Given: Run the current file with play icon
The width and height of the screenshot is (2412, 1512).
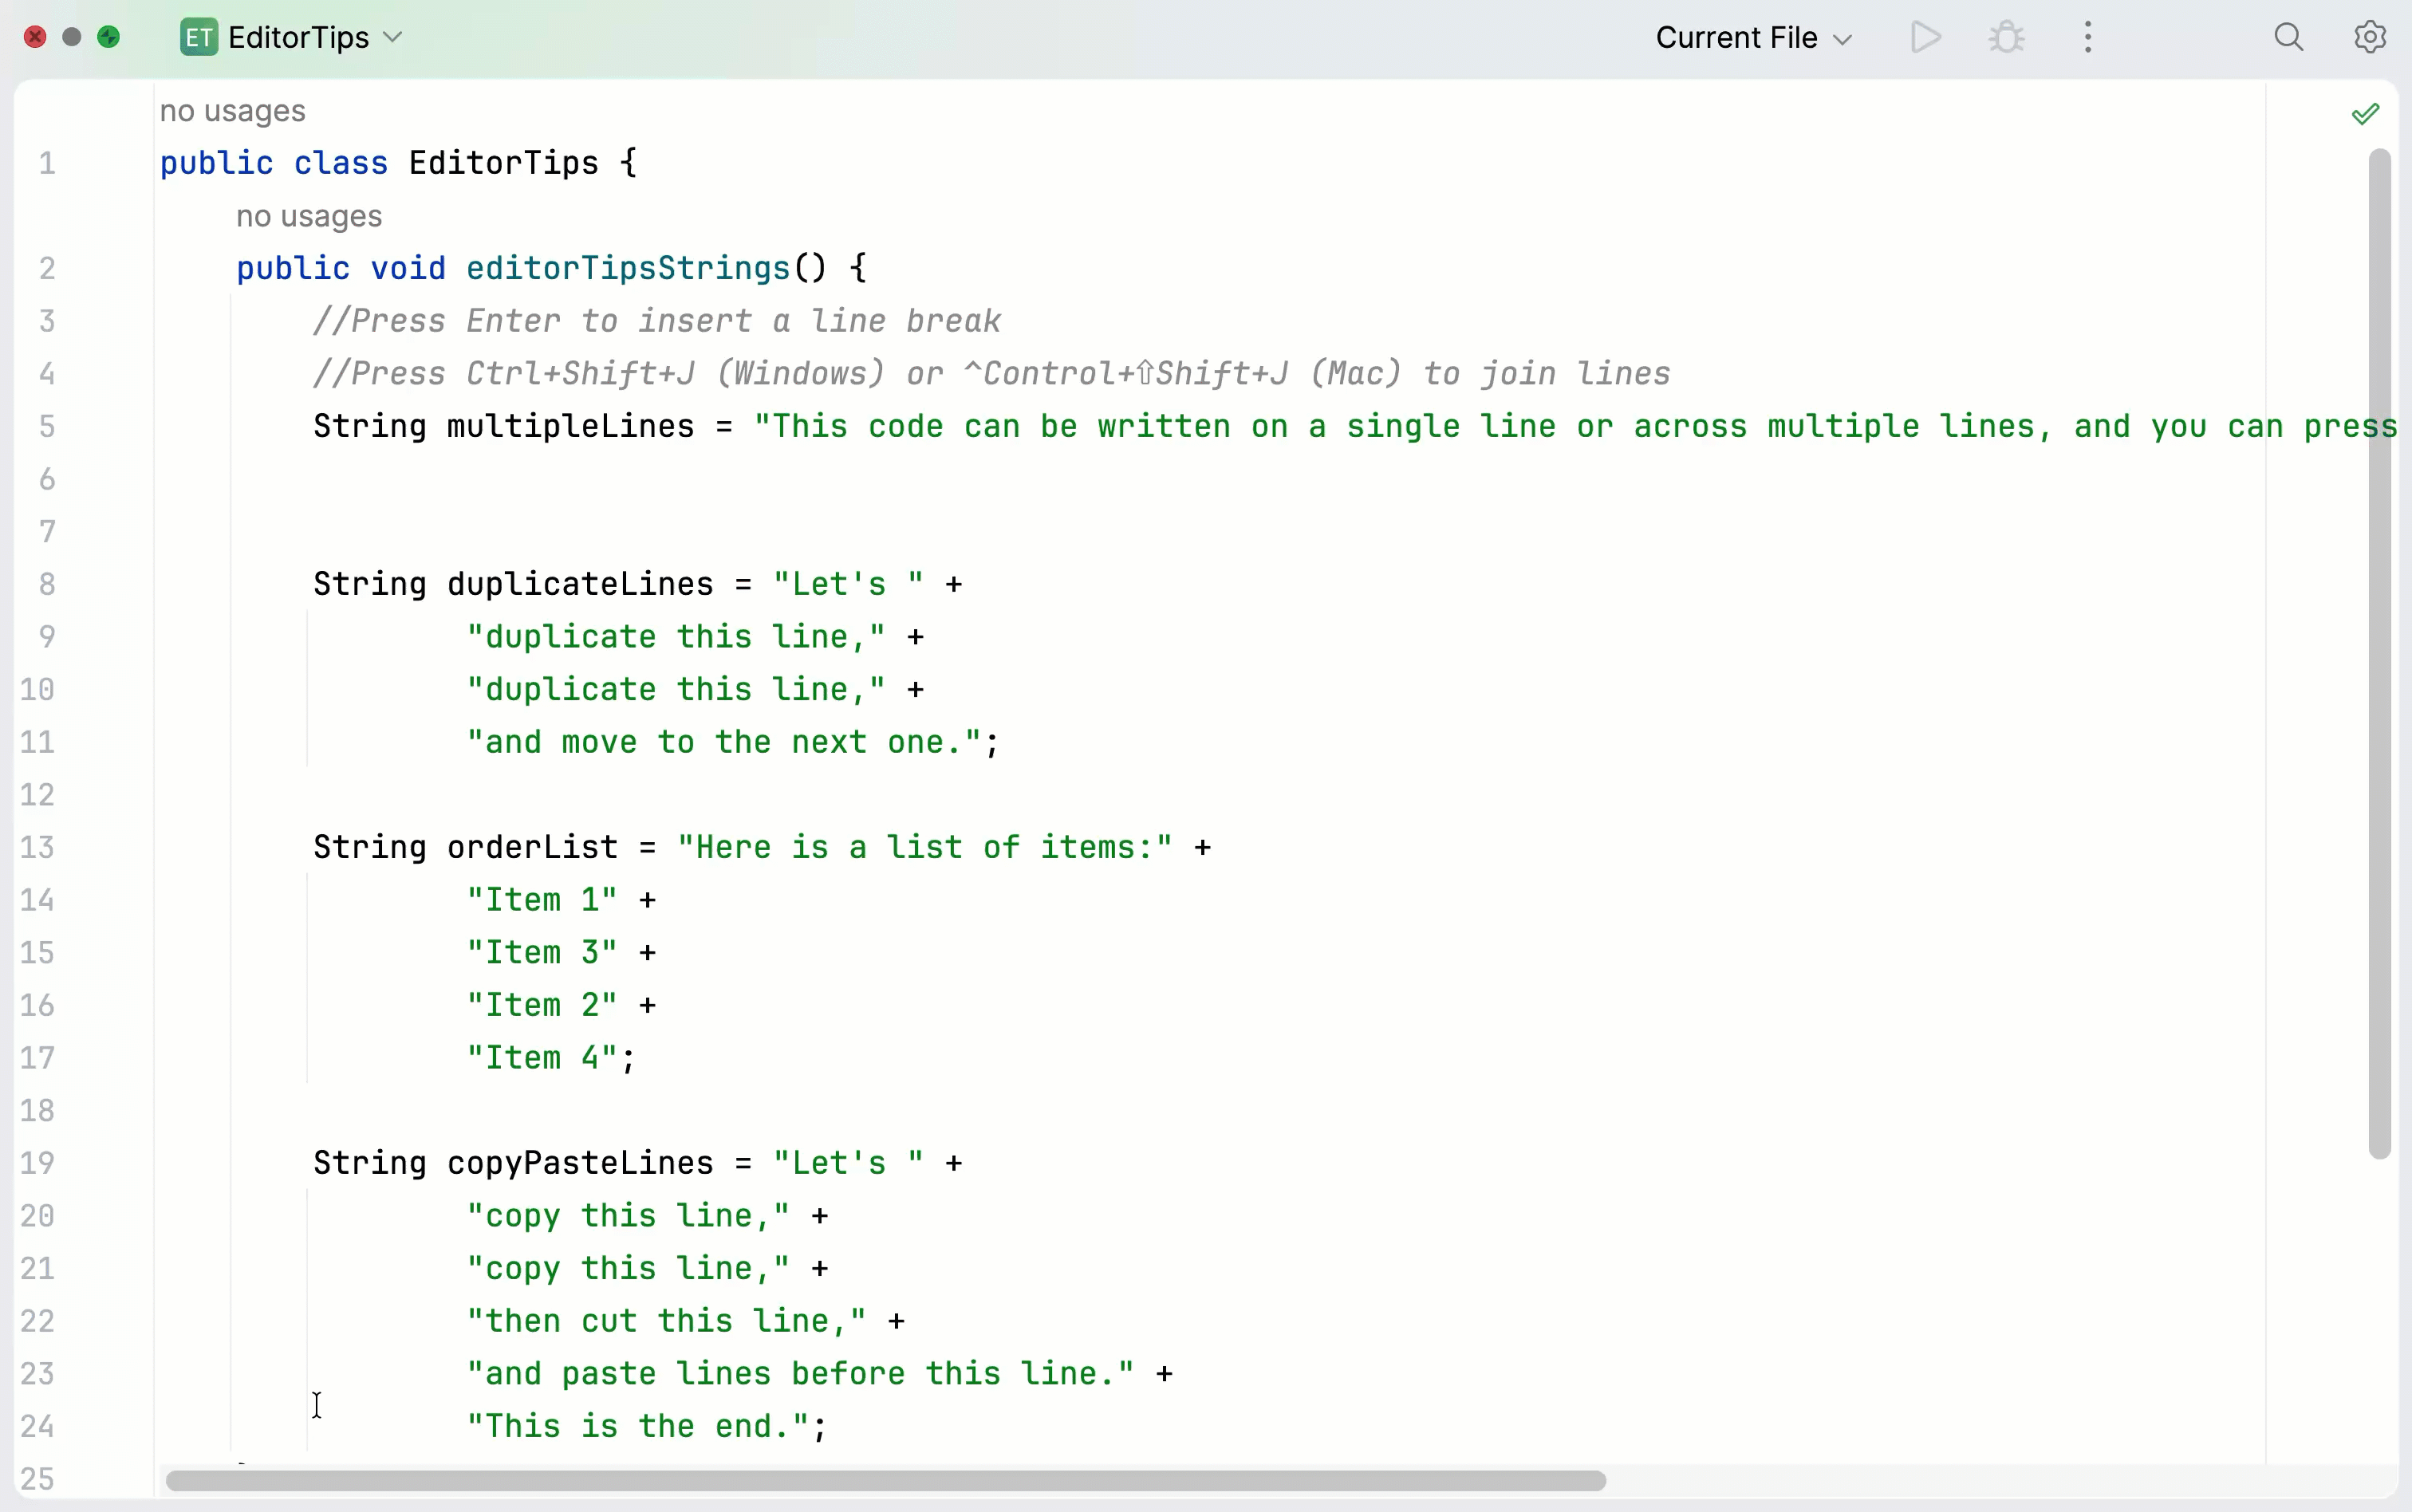Looking at the screenshot, I should point(1925,38).
